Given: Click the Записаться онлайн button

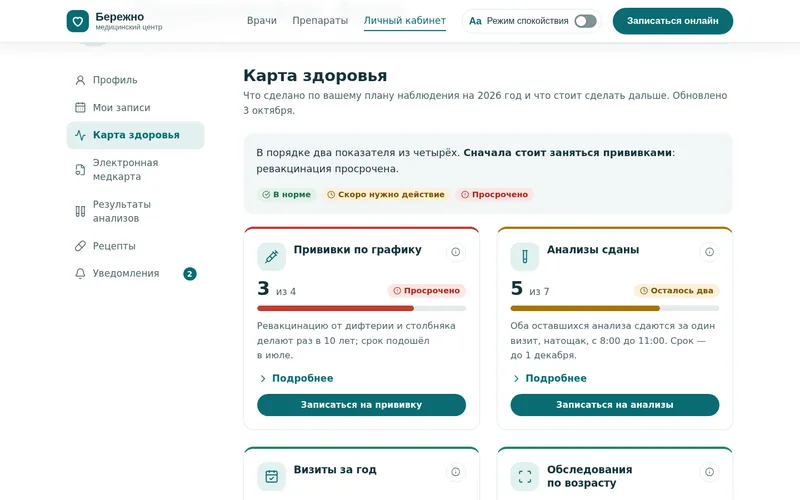Looking at the screenshot, I should (x=672, y=21).
